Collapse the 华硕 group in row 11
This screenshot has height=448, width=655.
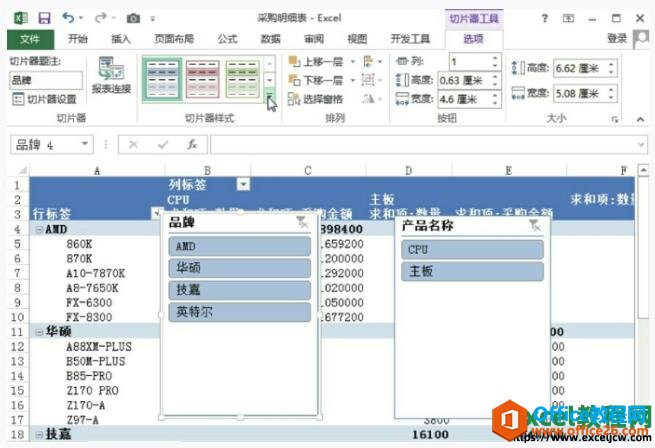[39, 332]
